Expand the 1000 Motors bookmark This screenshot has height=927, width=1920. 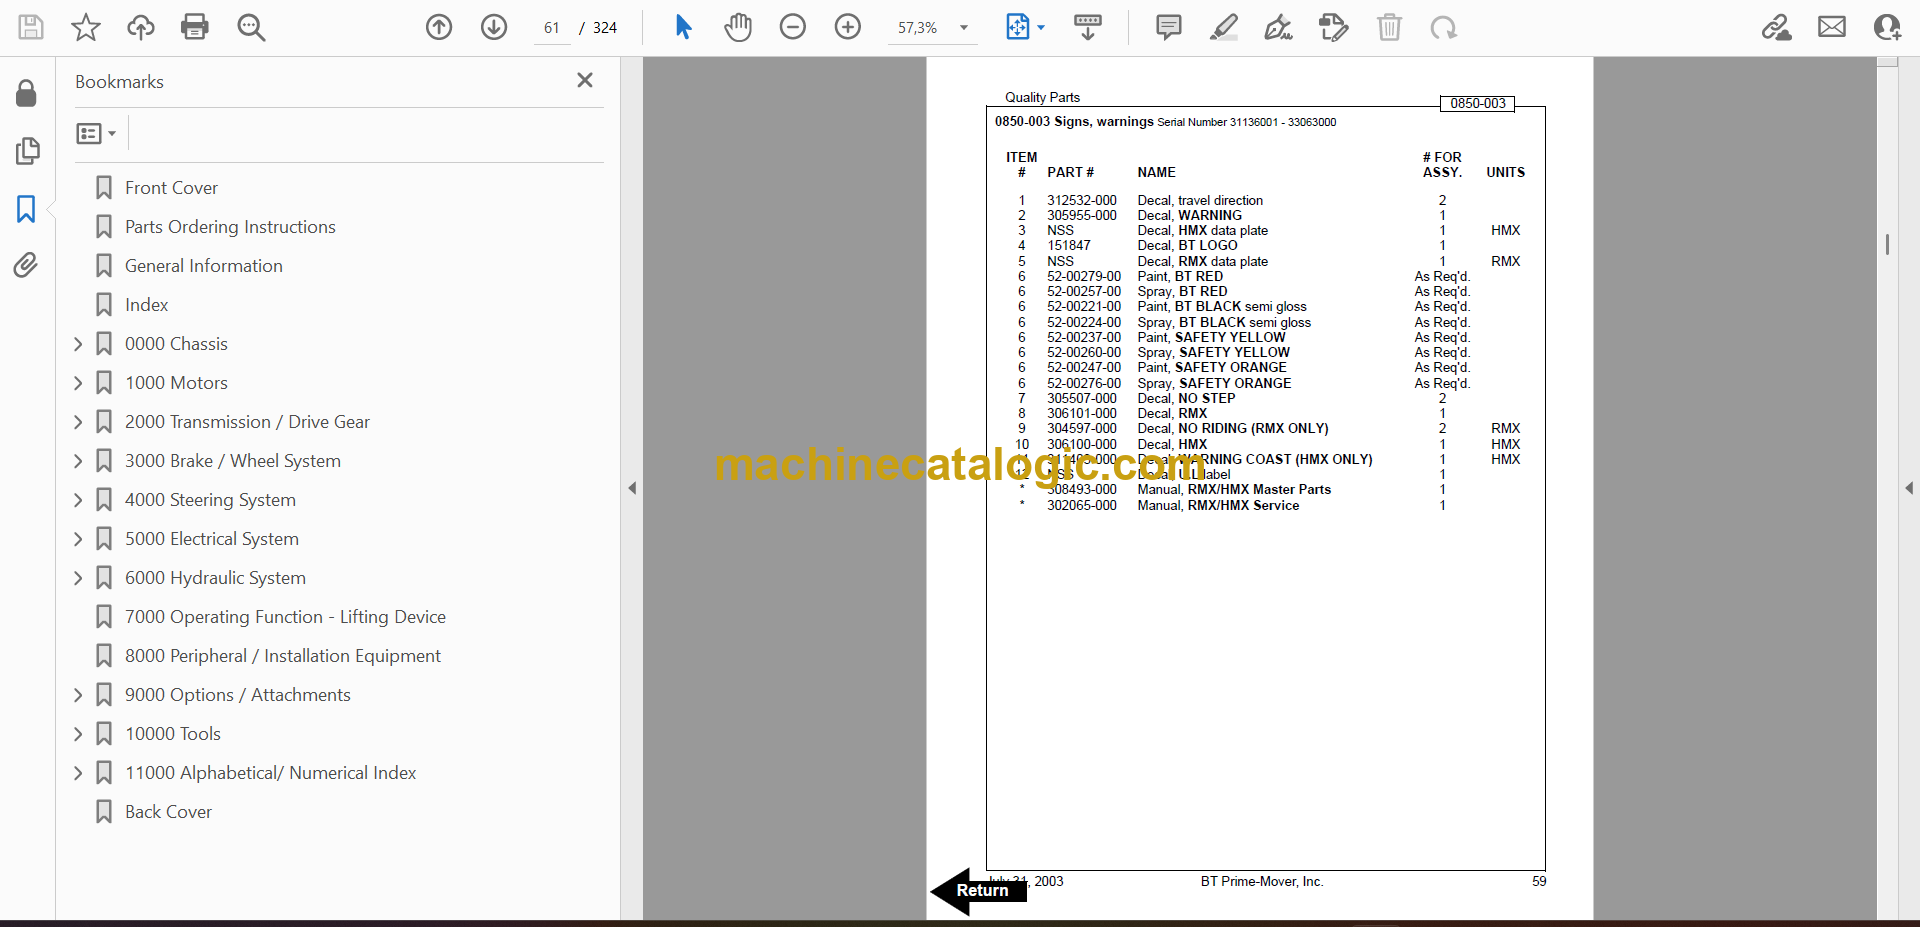pyautogui.click(x=78, y=383)
